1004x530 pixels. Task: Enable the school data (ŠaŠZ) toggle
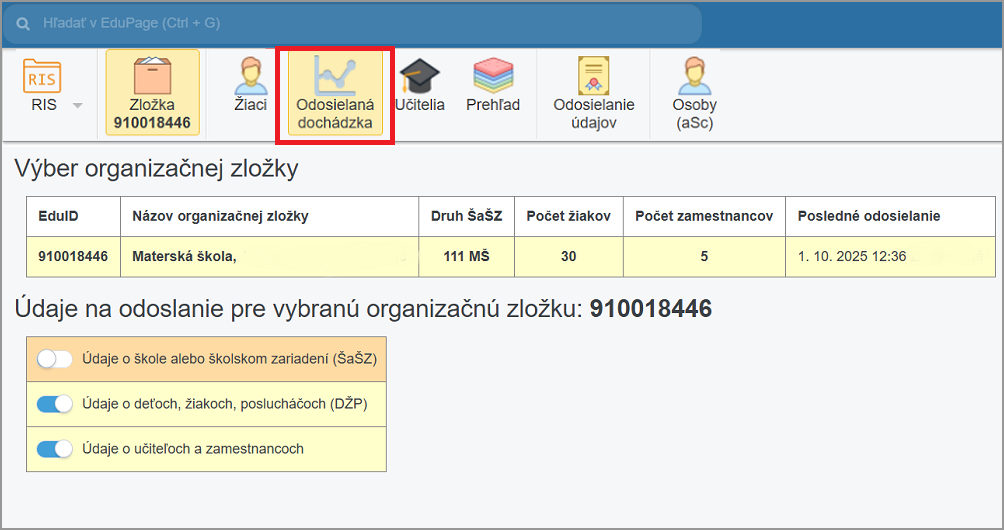[x=55, y=358]
